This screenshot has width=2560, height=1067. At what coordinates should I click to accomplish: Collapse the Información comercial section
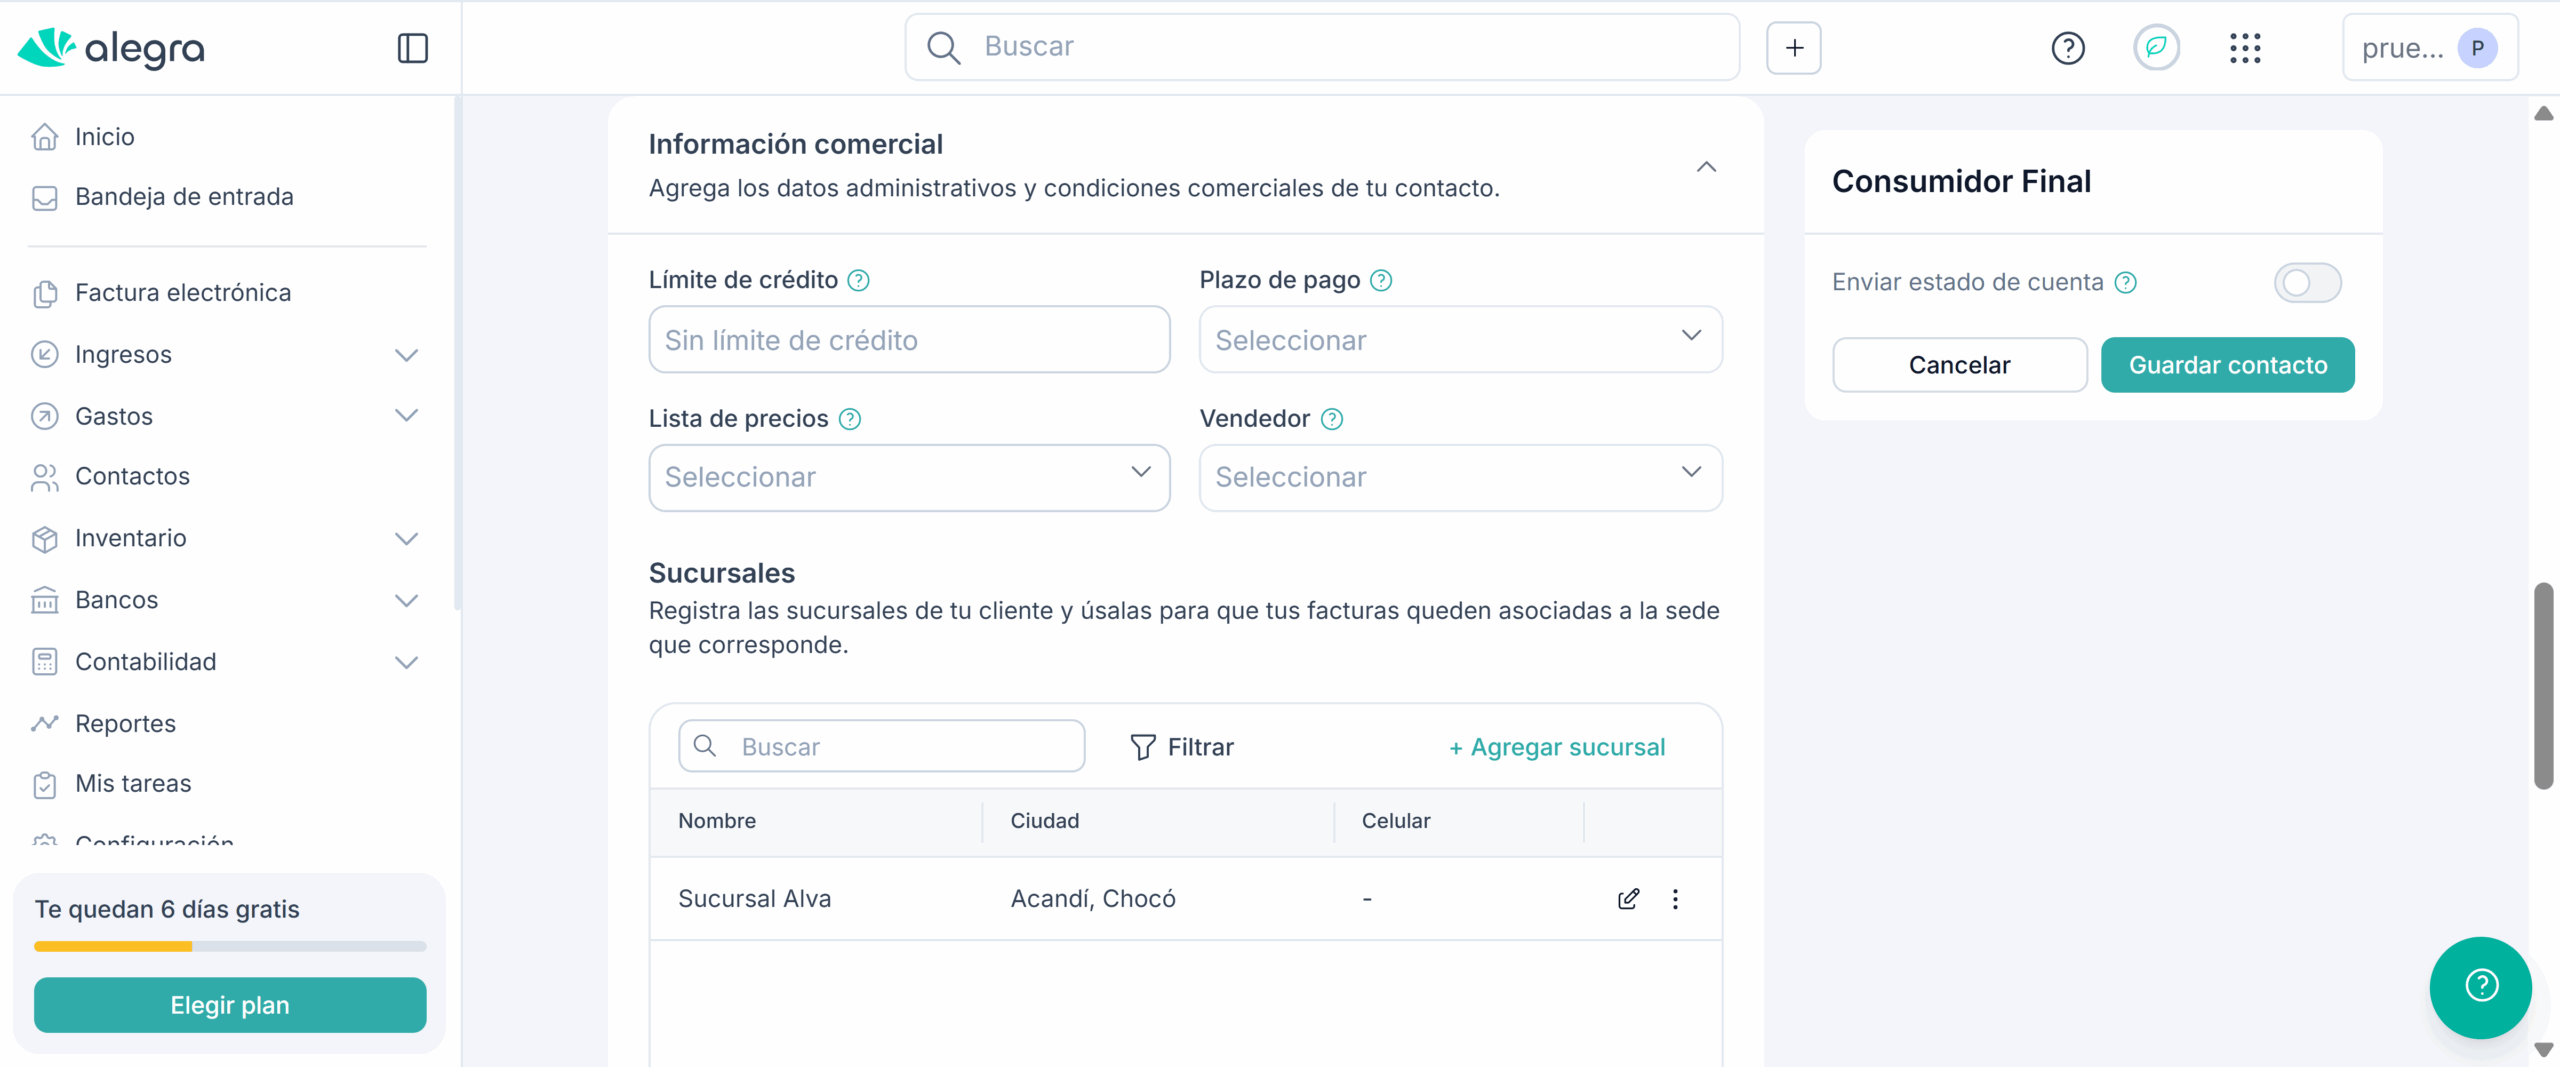[1706, 167]
